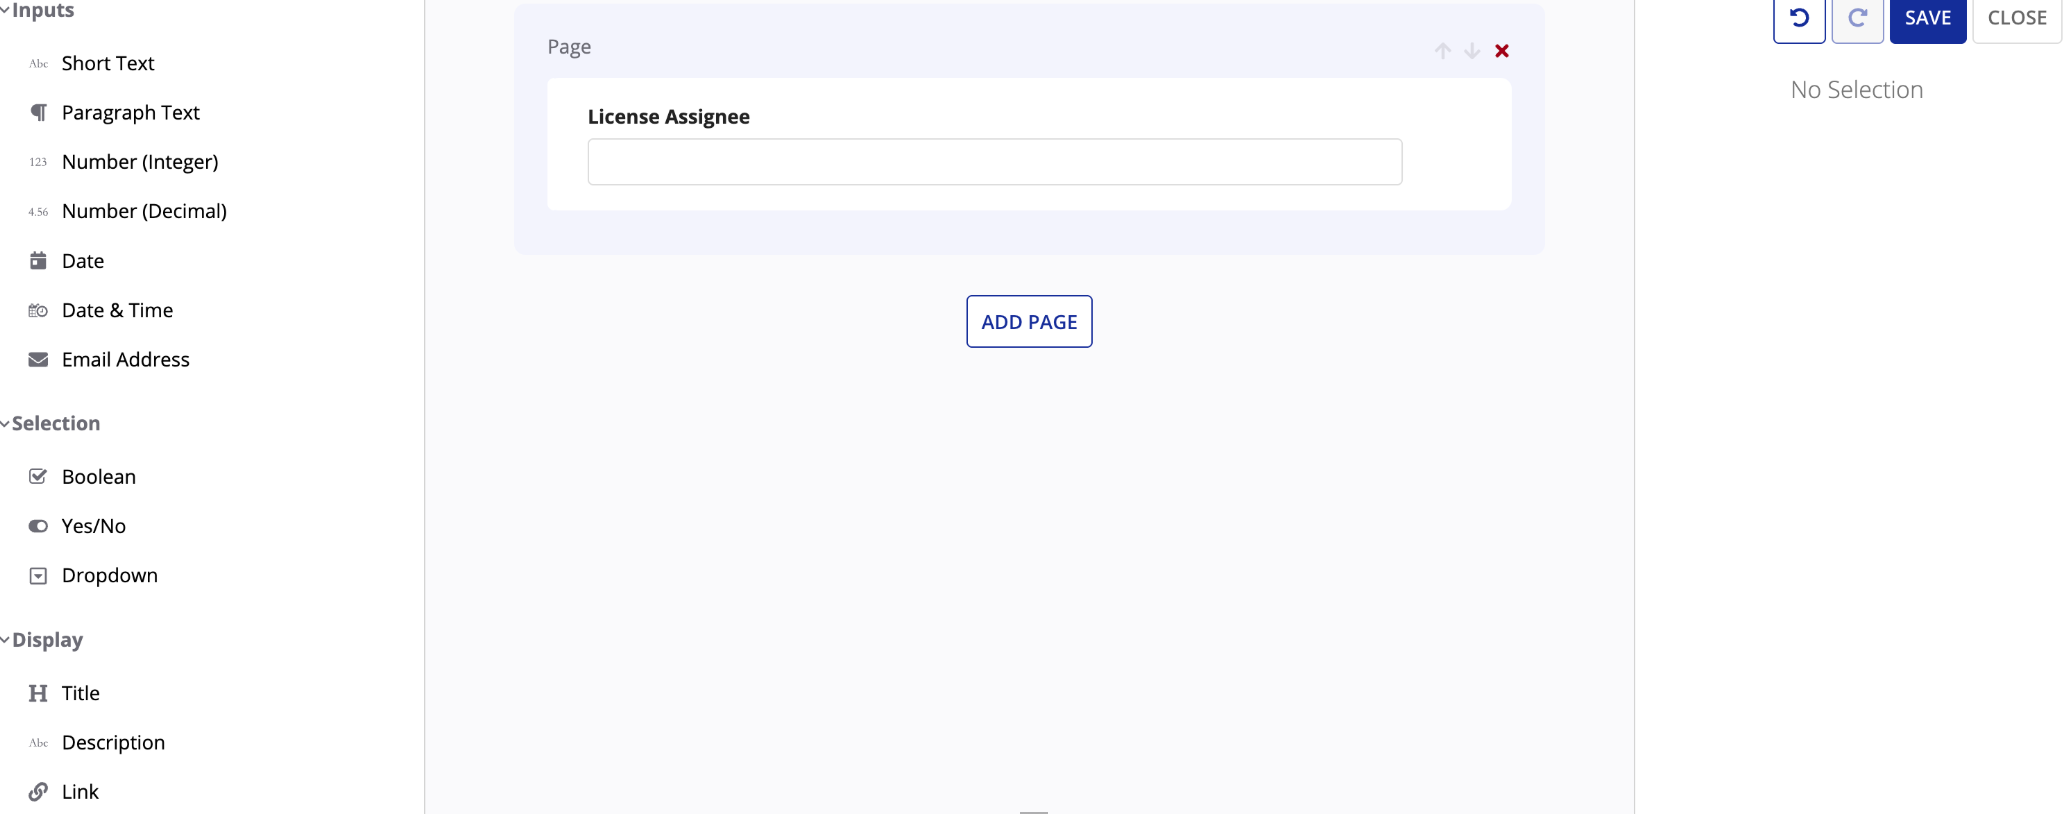2072x814 pixels.
Task: Select the License Assignee field label
Action: [669, 117]
